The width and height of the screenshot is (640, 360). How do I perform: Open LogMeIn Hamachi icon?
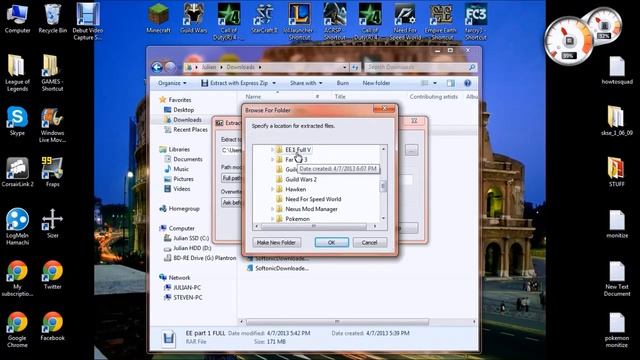17,227
